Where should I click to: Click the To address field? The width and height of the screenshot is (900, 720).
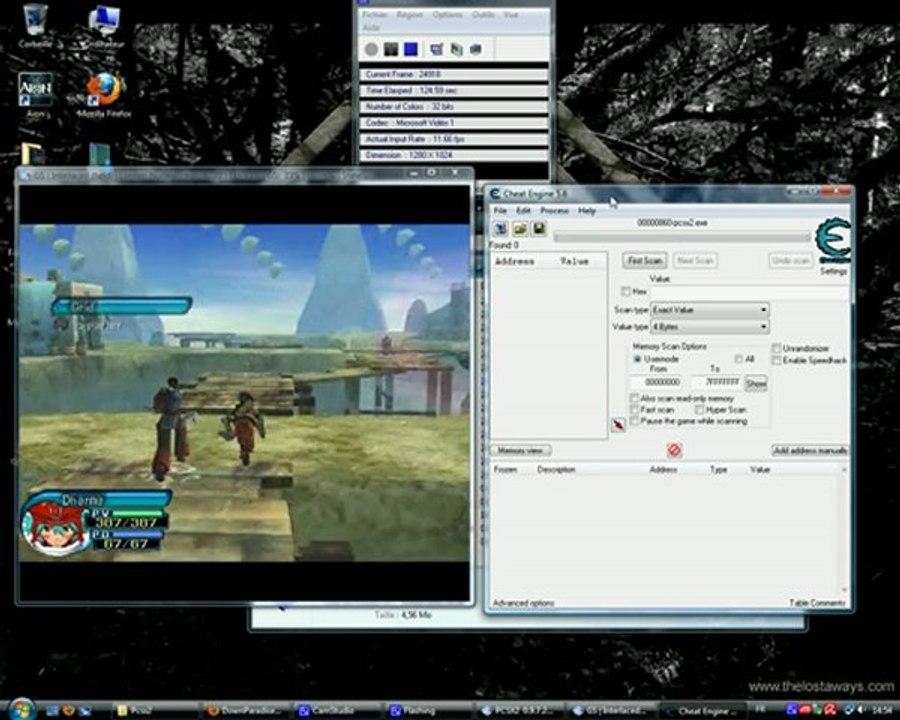tap(717, 382)
